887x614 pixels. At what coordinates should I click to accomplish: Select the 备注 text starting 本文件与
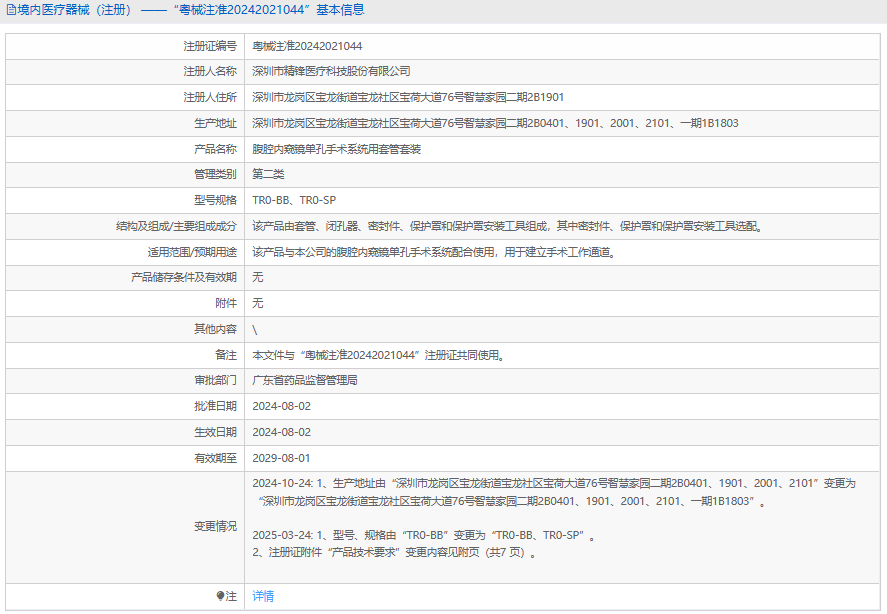pyautogui.click(x=379, y=355)
